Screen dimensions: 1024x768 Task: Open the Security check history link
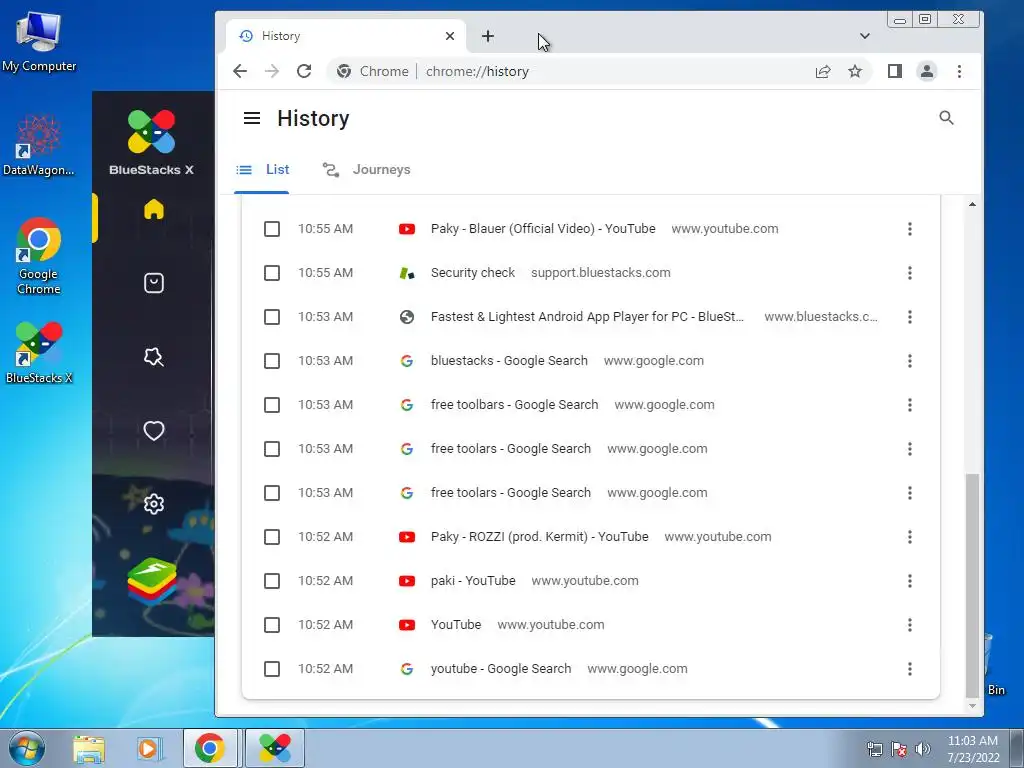pyautogui.click(x=473, y=272)
